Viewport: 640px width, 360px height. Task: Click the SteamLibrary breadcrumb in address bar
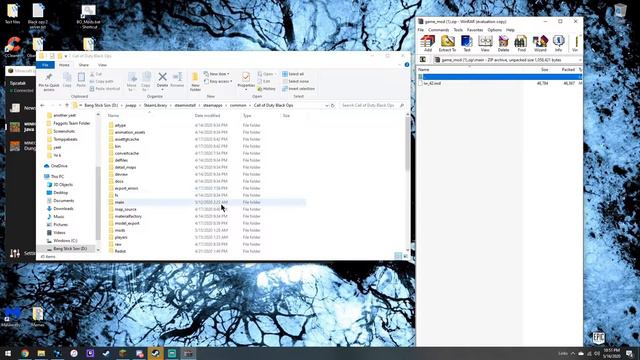click(156, 105)
